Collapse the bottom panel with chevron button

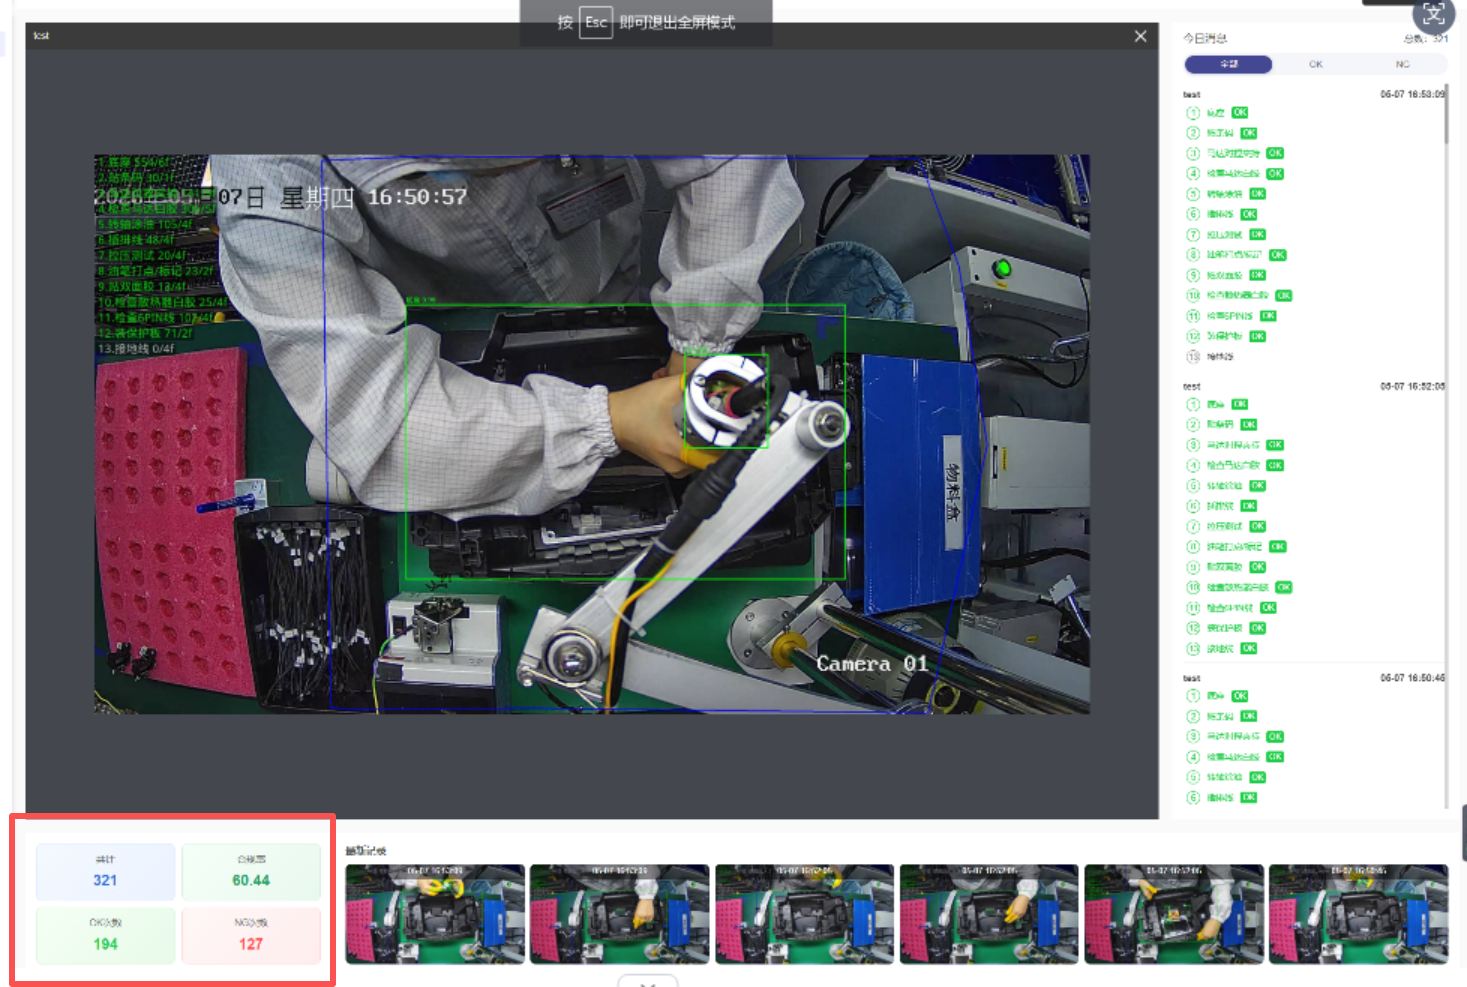tap(647, 982)
